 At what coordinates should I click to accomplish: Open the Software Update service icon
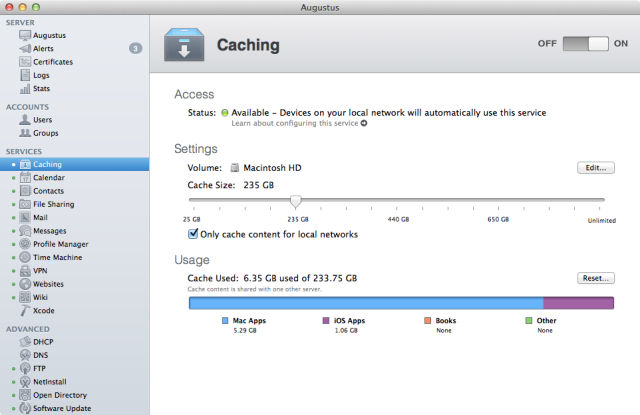click(25, 408)
